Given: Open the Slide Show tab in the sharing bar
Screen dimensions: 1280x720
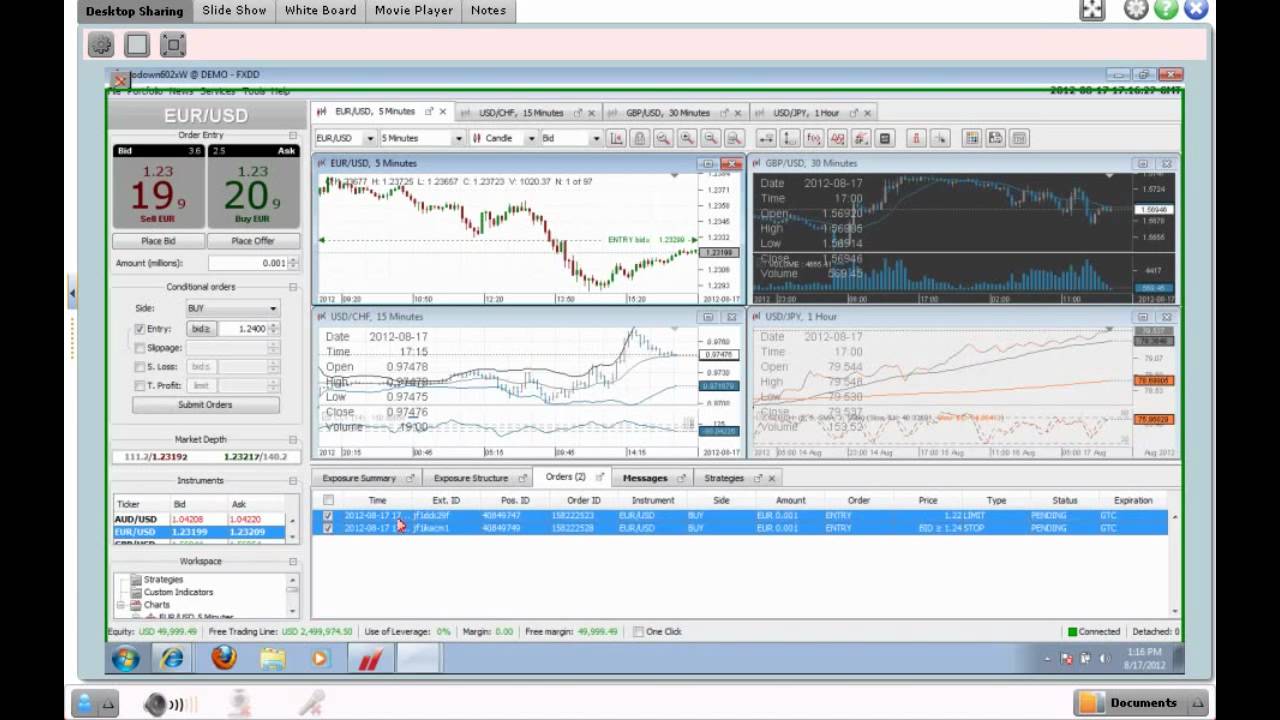Looking at the screenshot, I should pyautogui.click(x=234, y=10).
